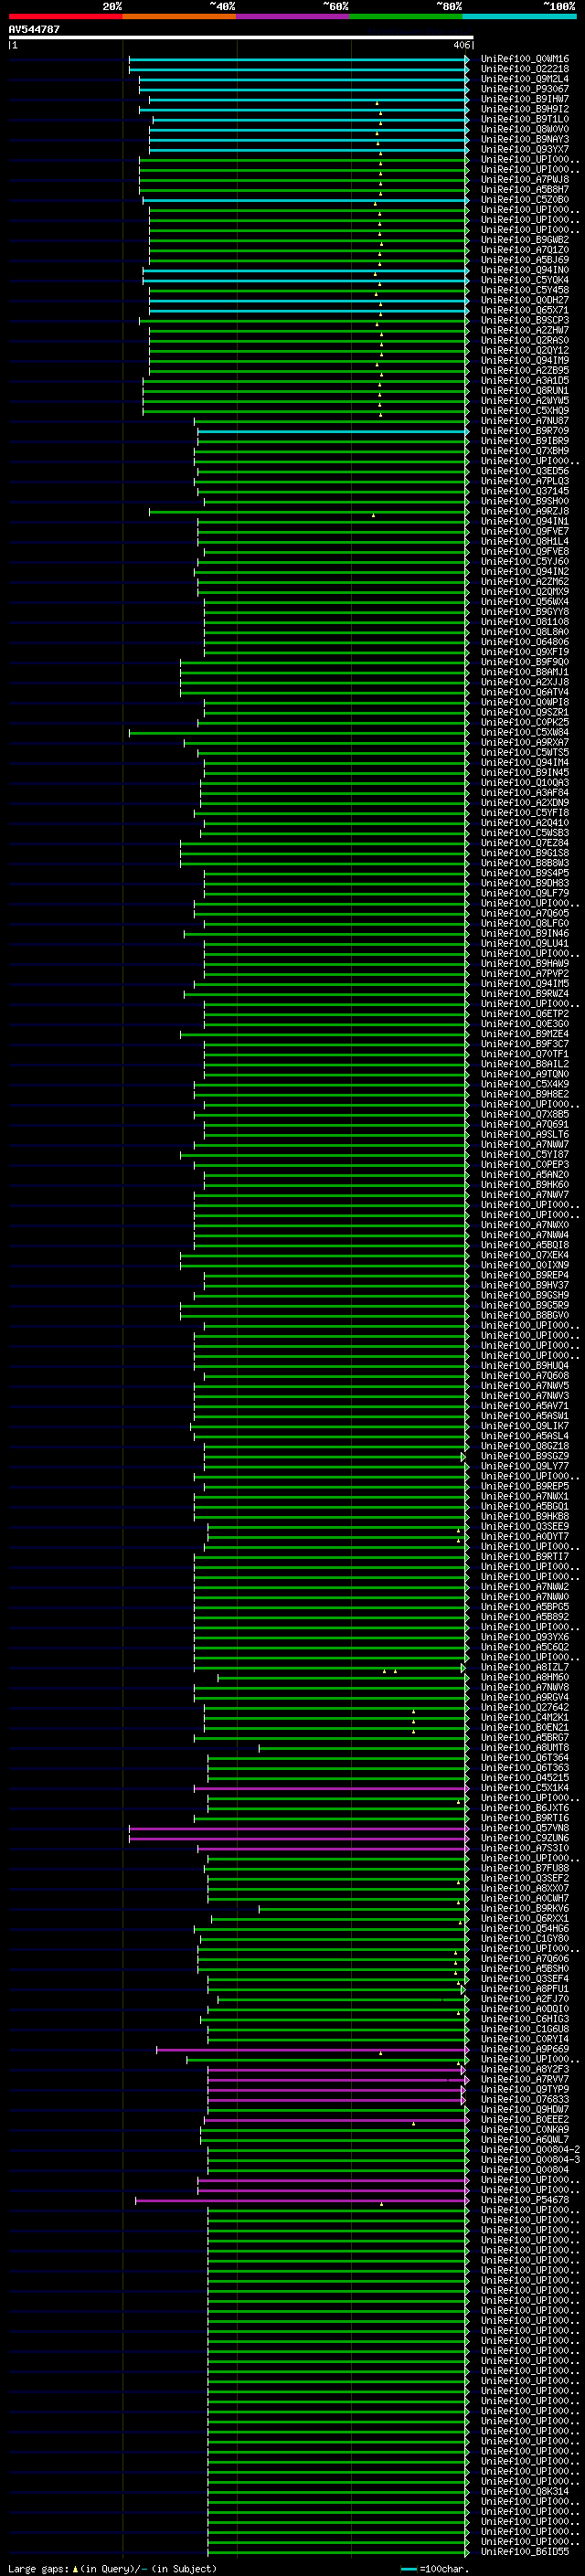Click label UniRef100_A3A1D5
585x2576 pixels.
[525, 381]
